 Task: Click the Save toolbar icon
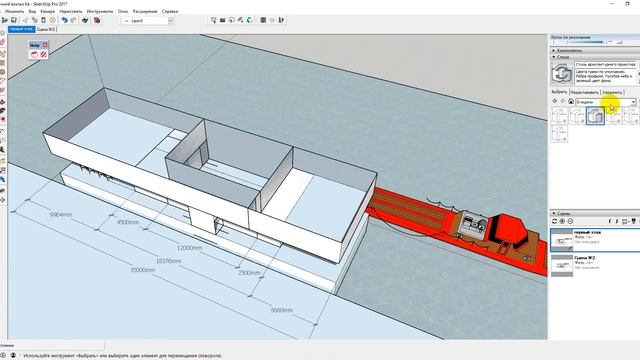(14, 20)
